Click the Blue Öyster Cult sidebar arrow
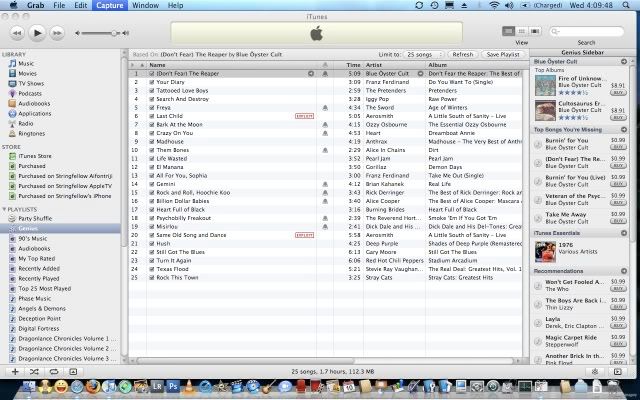 625,63
